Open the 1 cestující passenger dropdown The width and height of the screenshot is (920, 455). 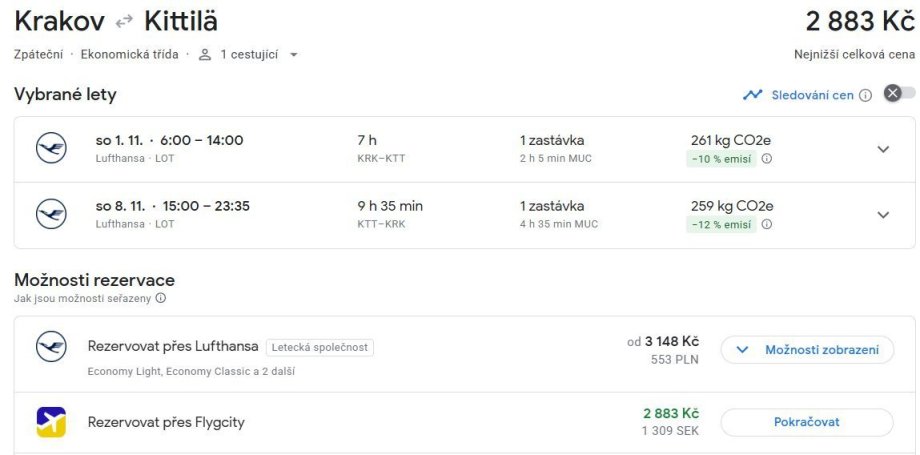coord(249,54)
